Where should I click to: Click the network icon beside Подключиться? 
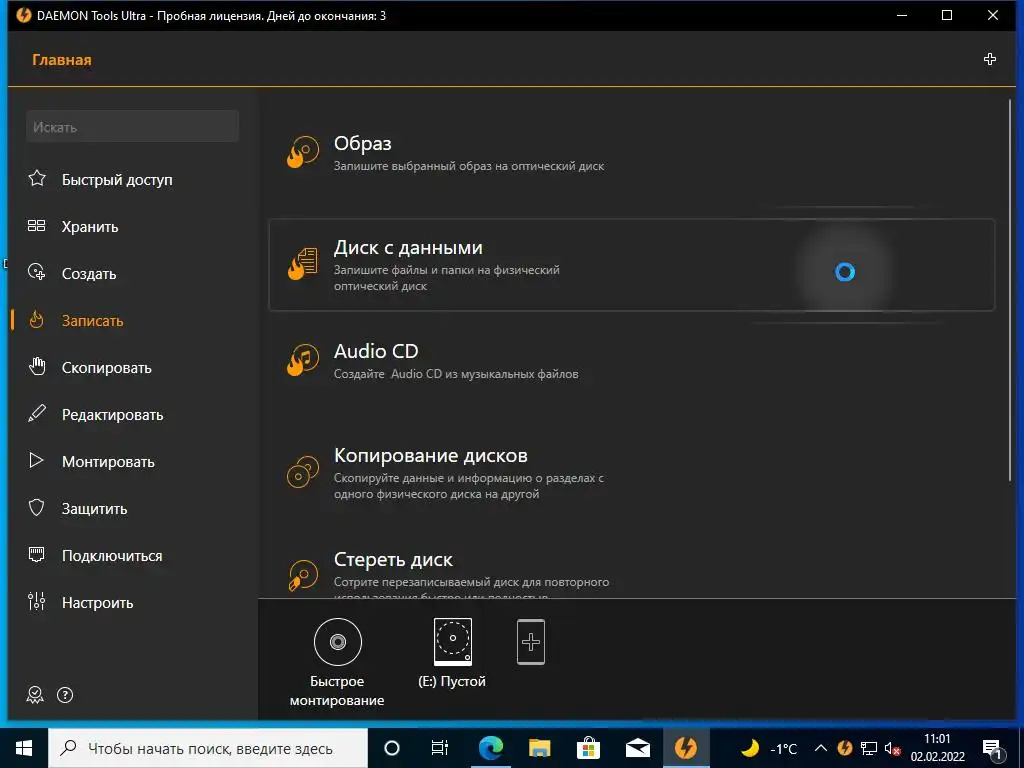pyautogui.click(x=37, y=555)
